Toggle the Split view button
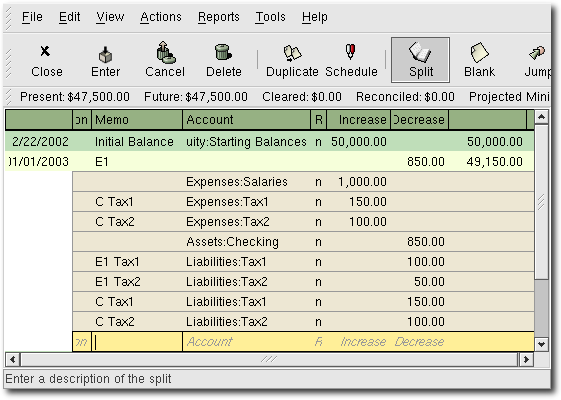 click(x=420, y=60)
